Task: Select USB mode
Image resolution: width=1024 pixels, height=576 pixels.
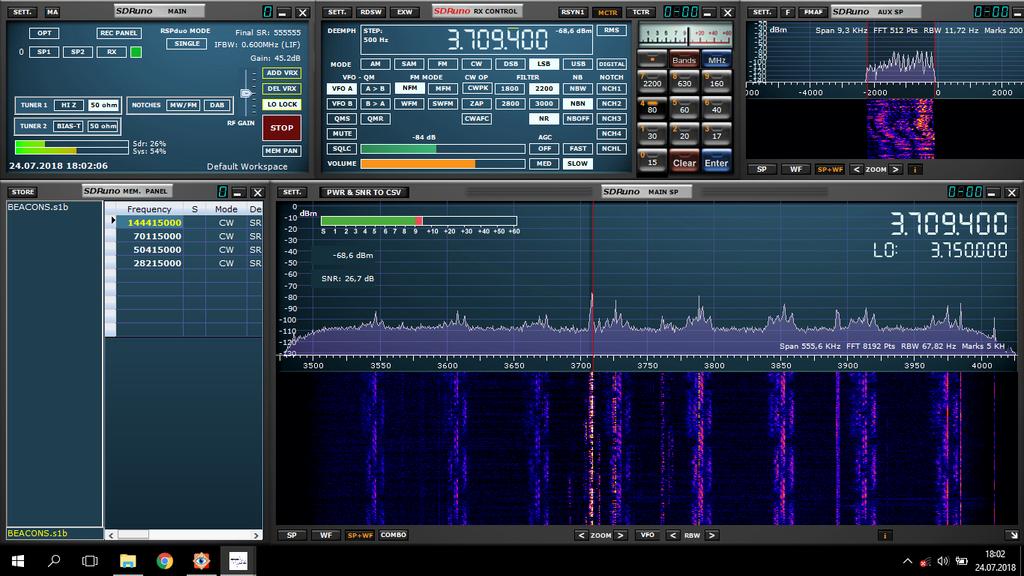Action: pyautogui.click(x=577, y=64)
